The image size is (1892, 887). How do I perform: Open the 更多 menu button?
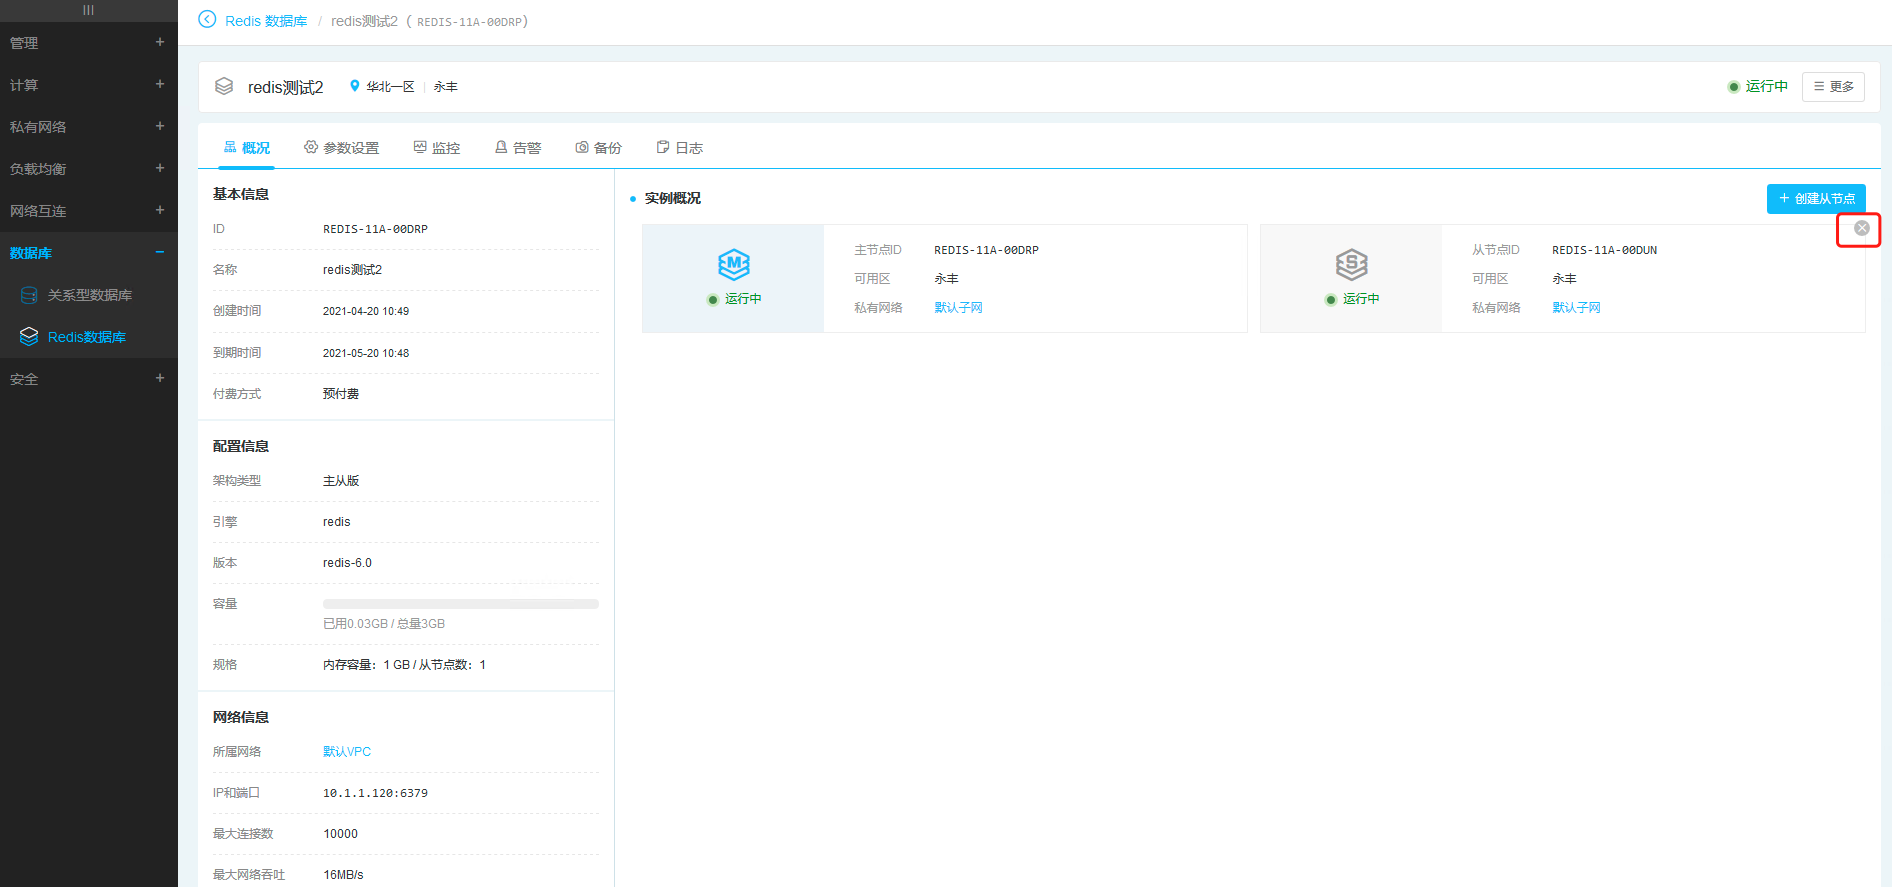(x=1833, y=87)
